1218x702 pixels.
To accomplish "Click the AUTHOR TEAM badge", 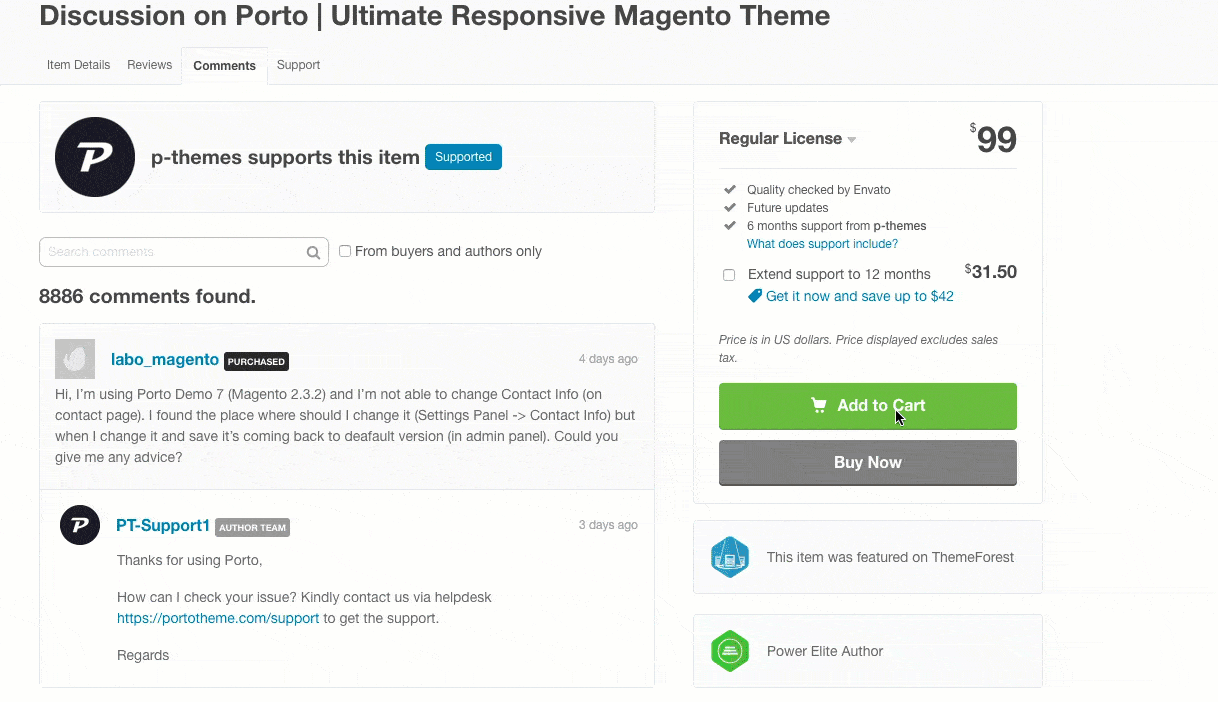I will [x=252, y=527].
